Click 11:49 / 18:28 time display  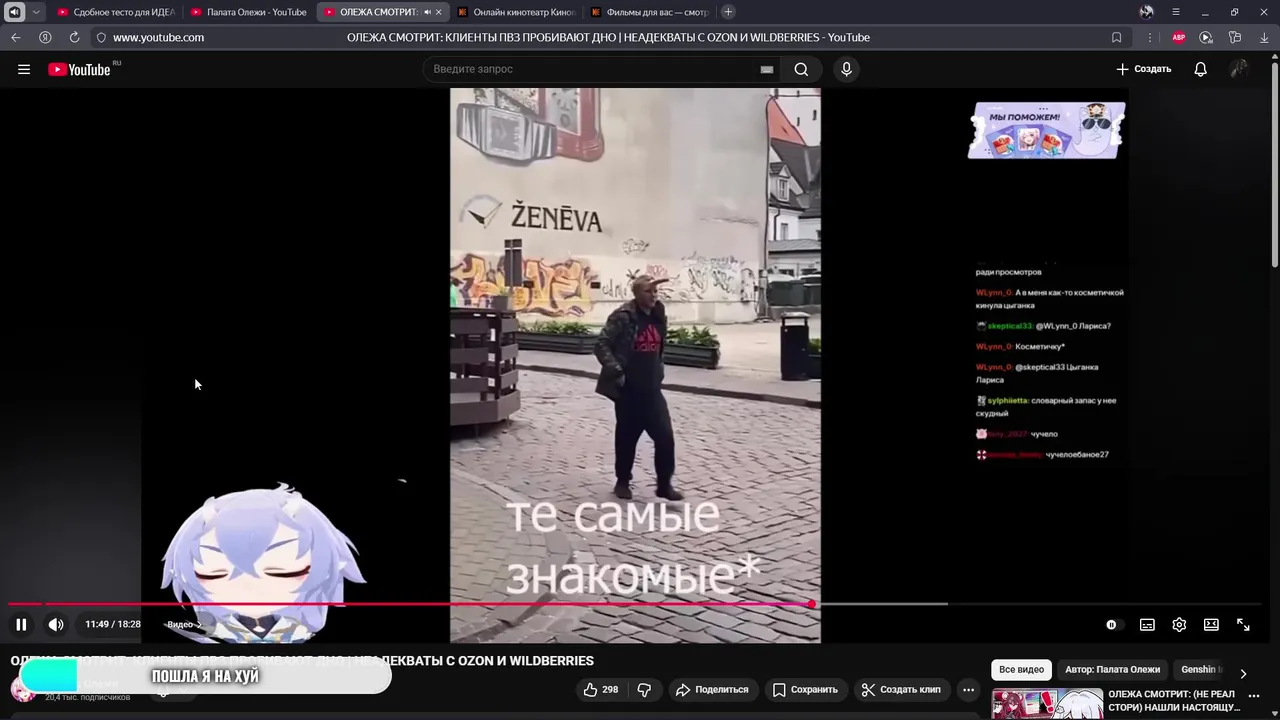(113, 624)
